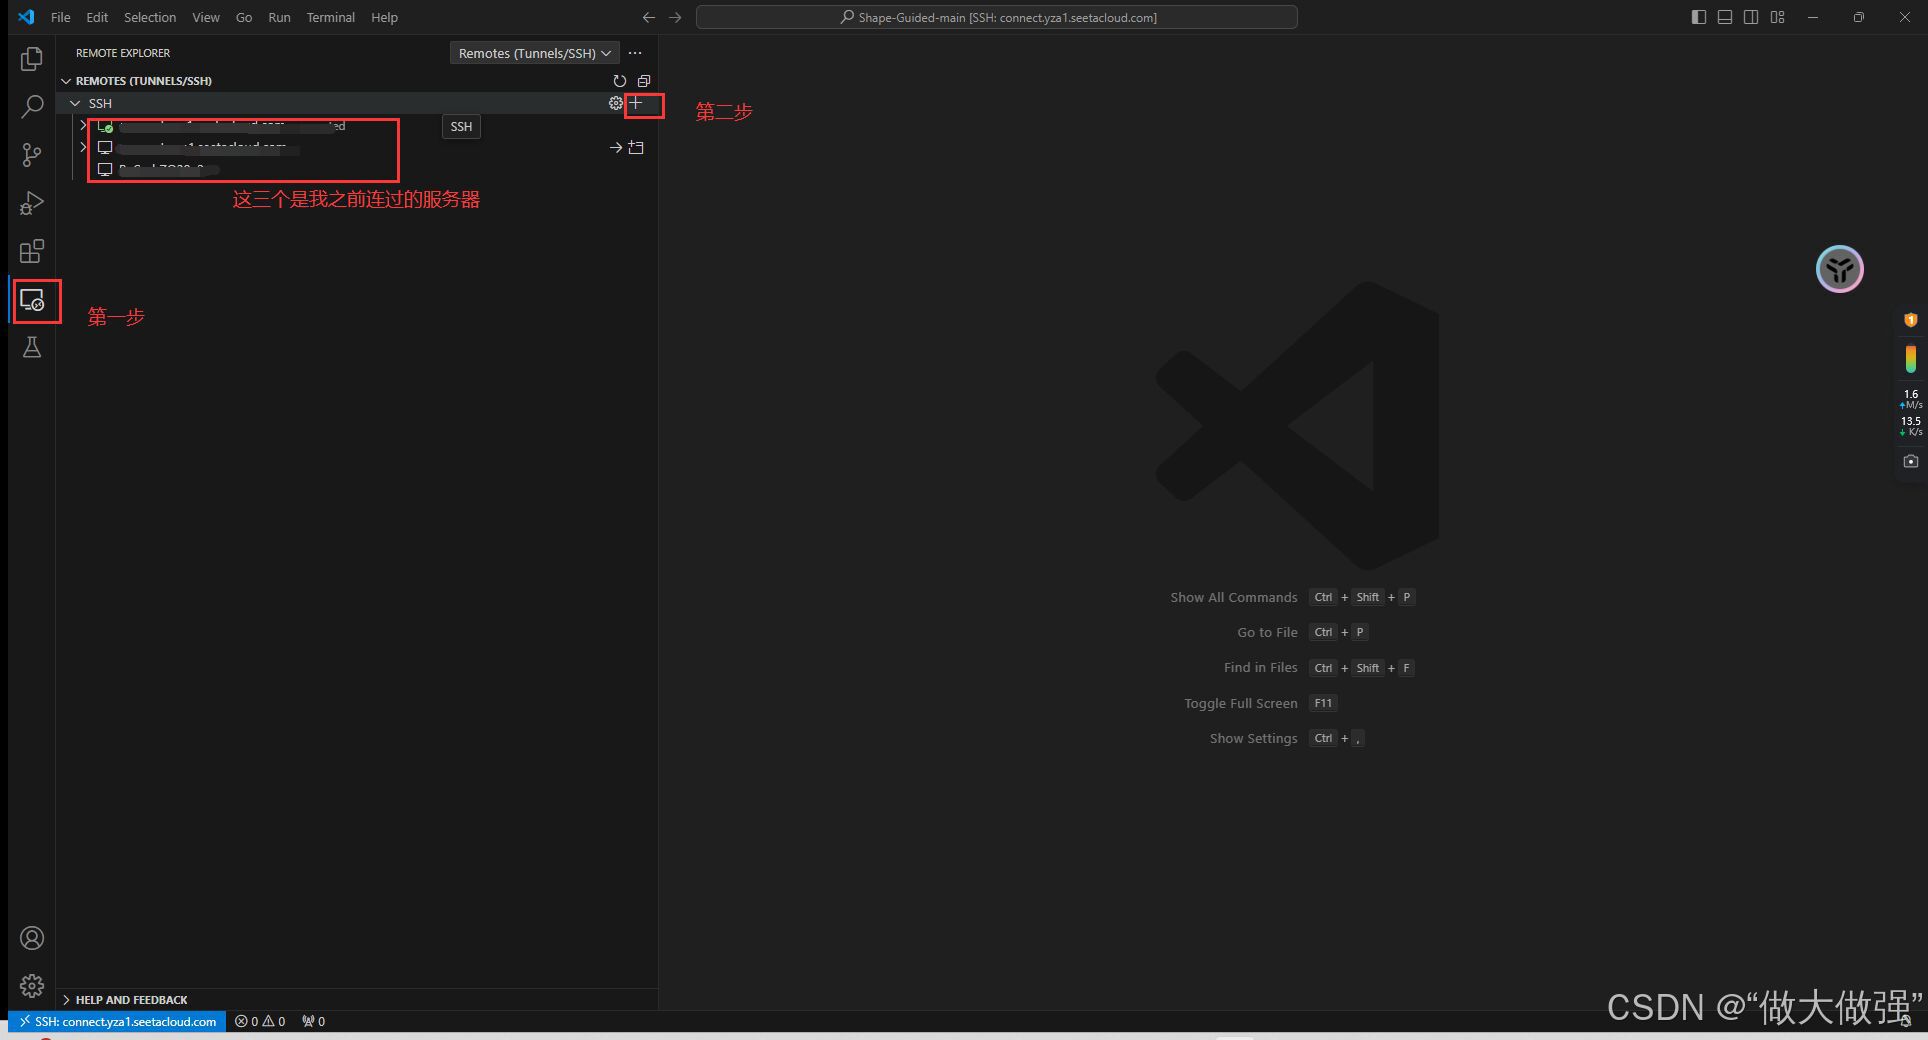Go forward with the navigation arrow

(675, 17)
